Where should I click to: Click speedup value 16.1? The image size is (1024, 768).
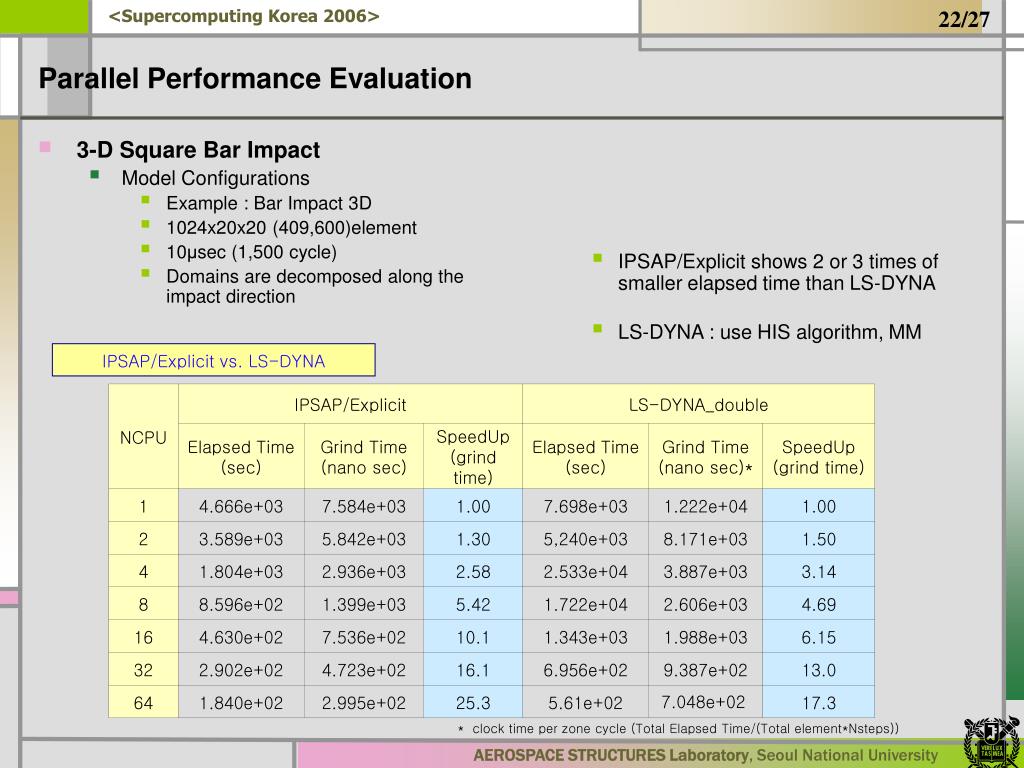click(473, 669)
